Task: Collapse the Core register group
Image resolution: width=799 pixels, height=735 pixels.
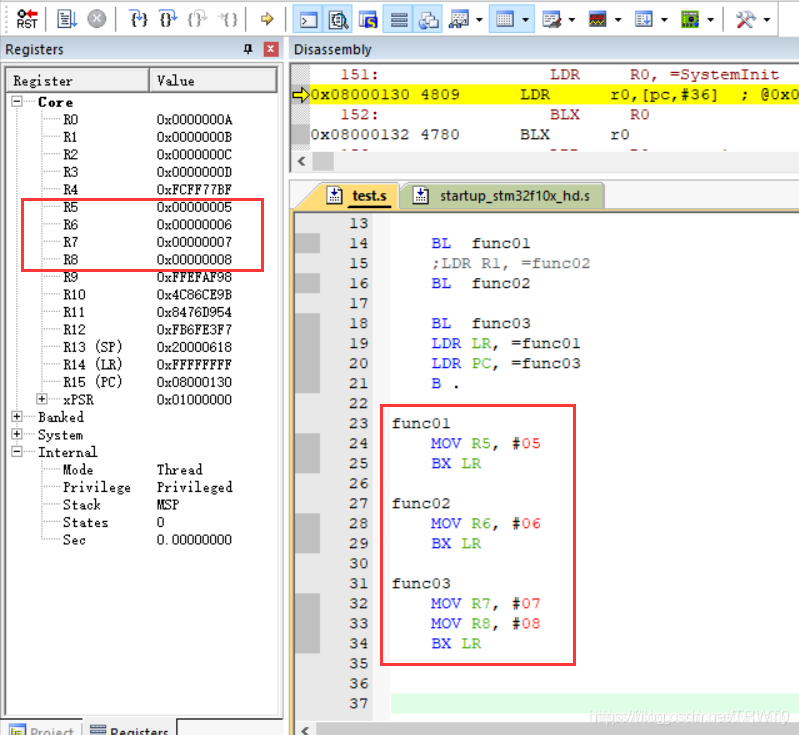Action: tap(17, 101)
